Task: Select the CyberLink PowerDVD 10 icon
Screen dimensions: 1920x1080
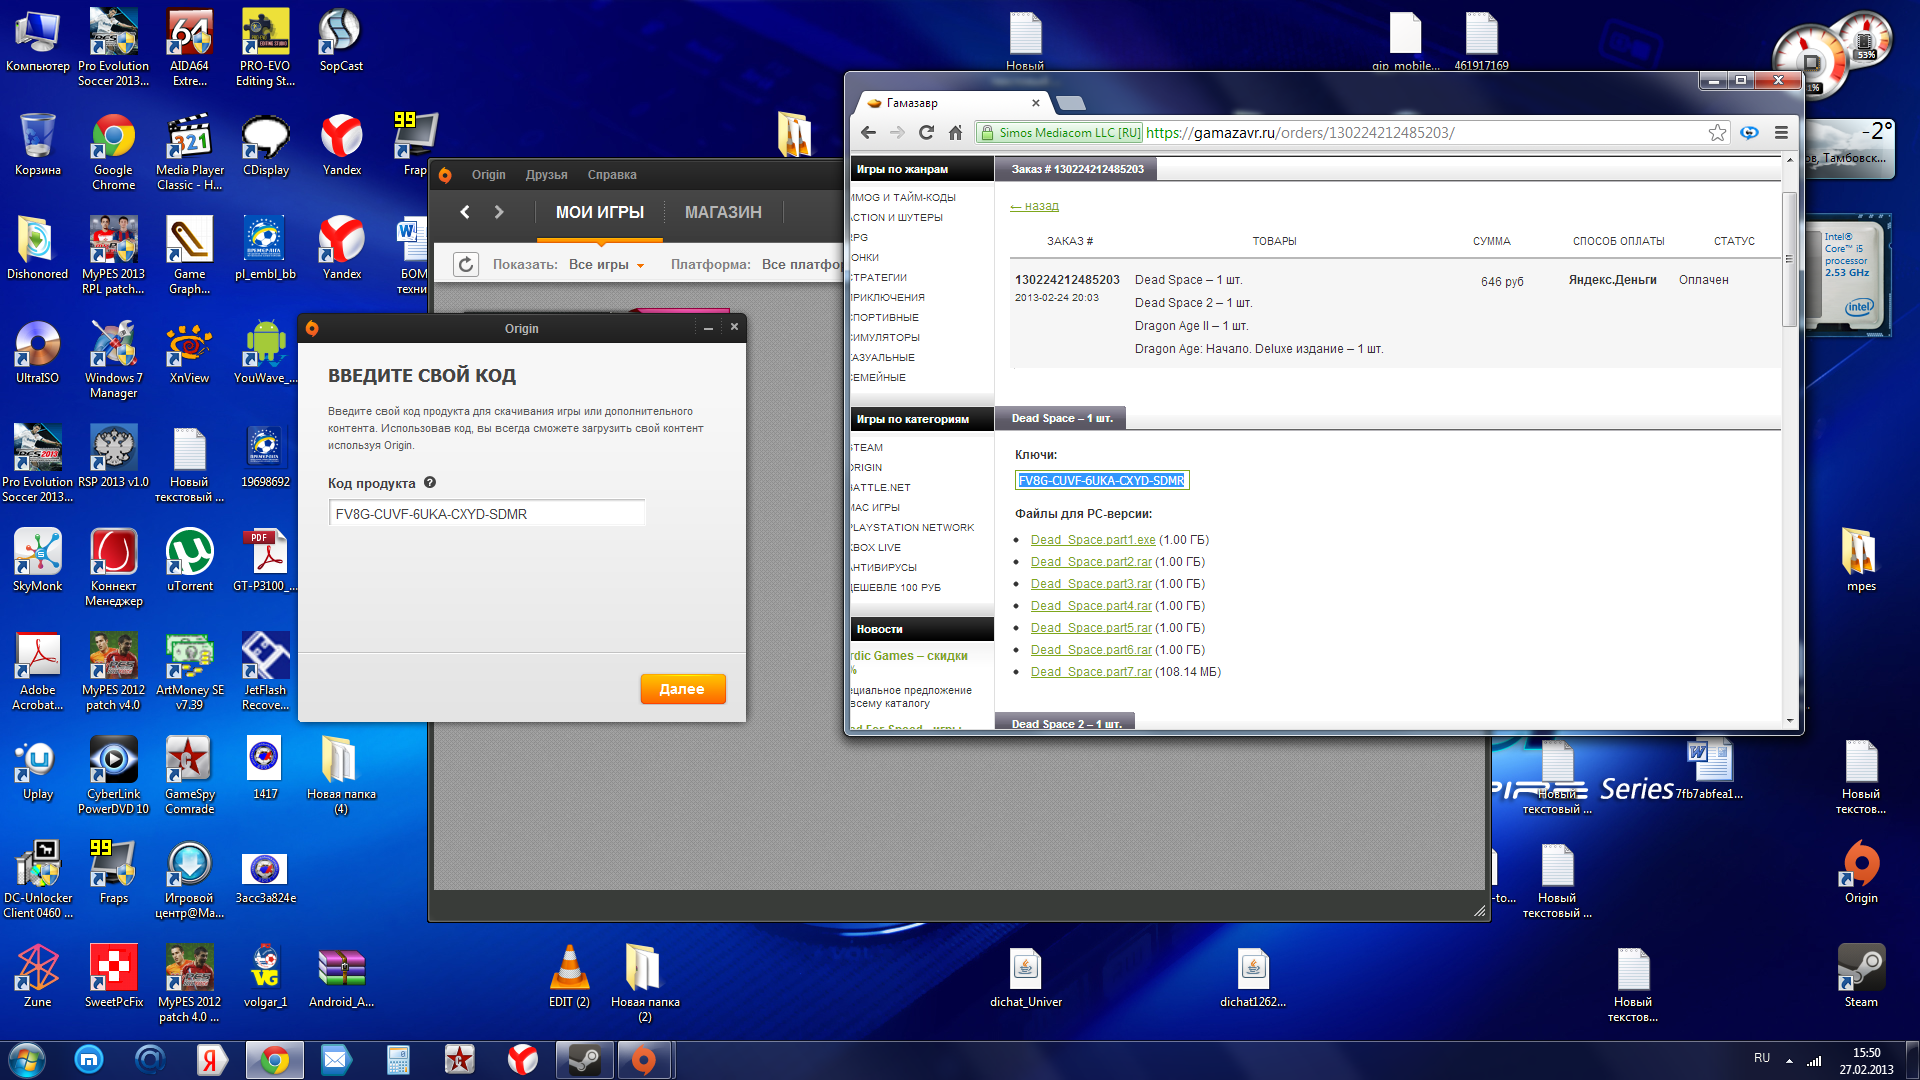Action: (x=113, y=777)
